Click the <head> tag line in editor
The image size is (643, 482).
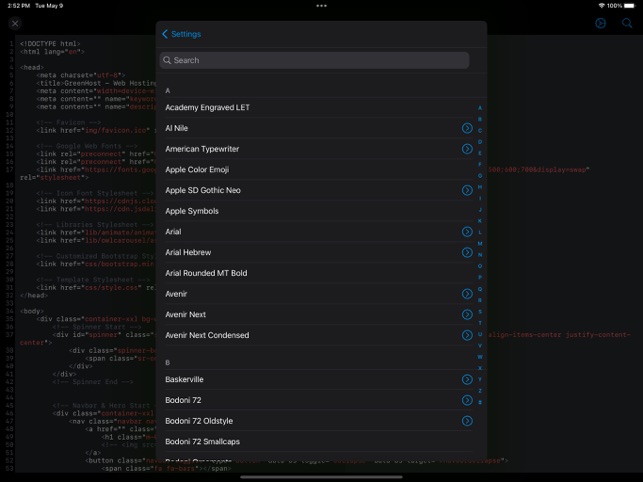(x=32, y=67)
